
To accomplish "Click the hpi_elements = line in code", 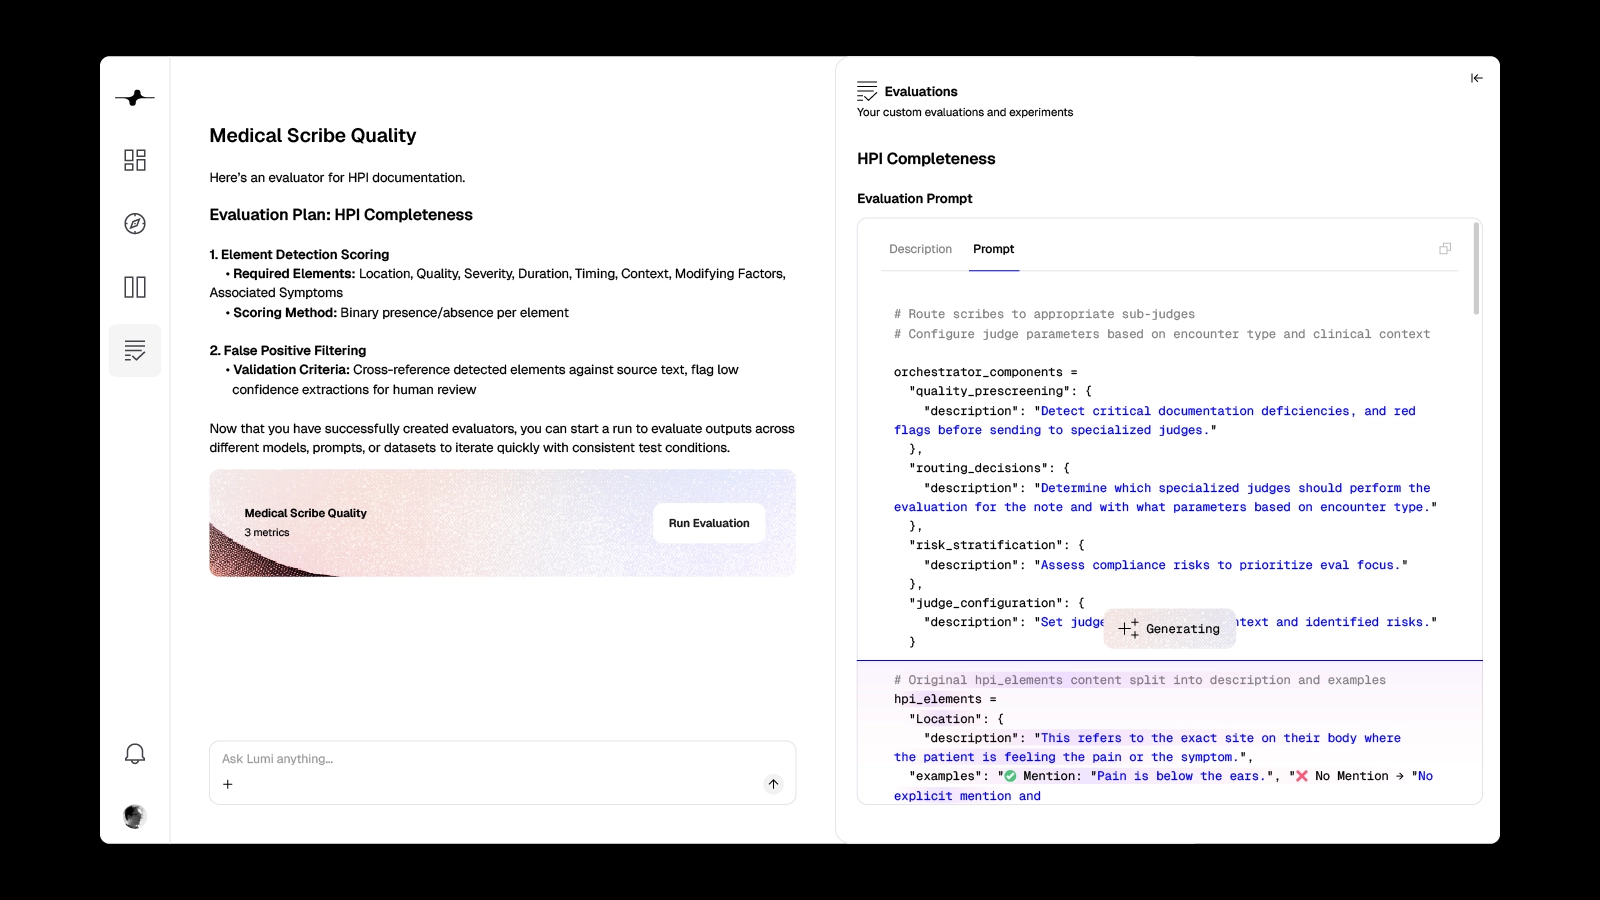I will tap(945, 699).
